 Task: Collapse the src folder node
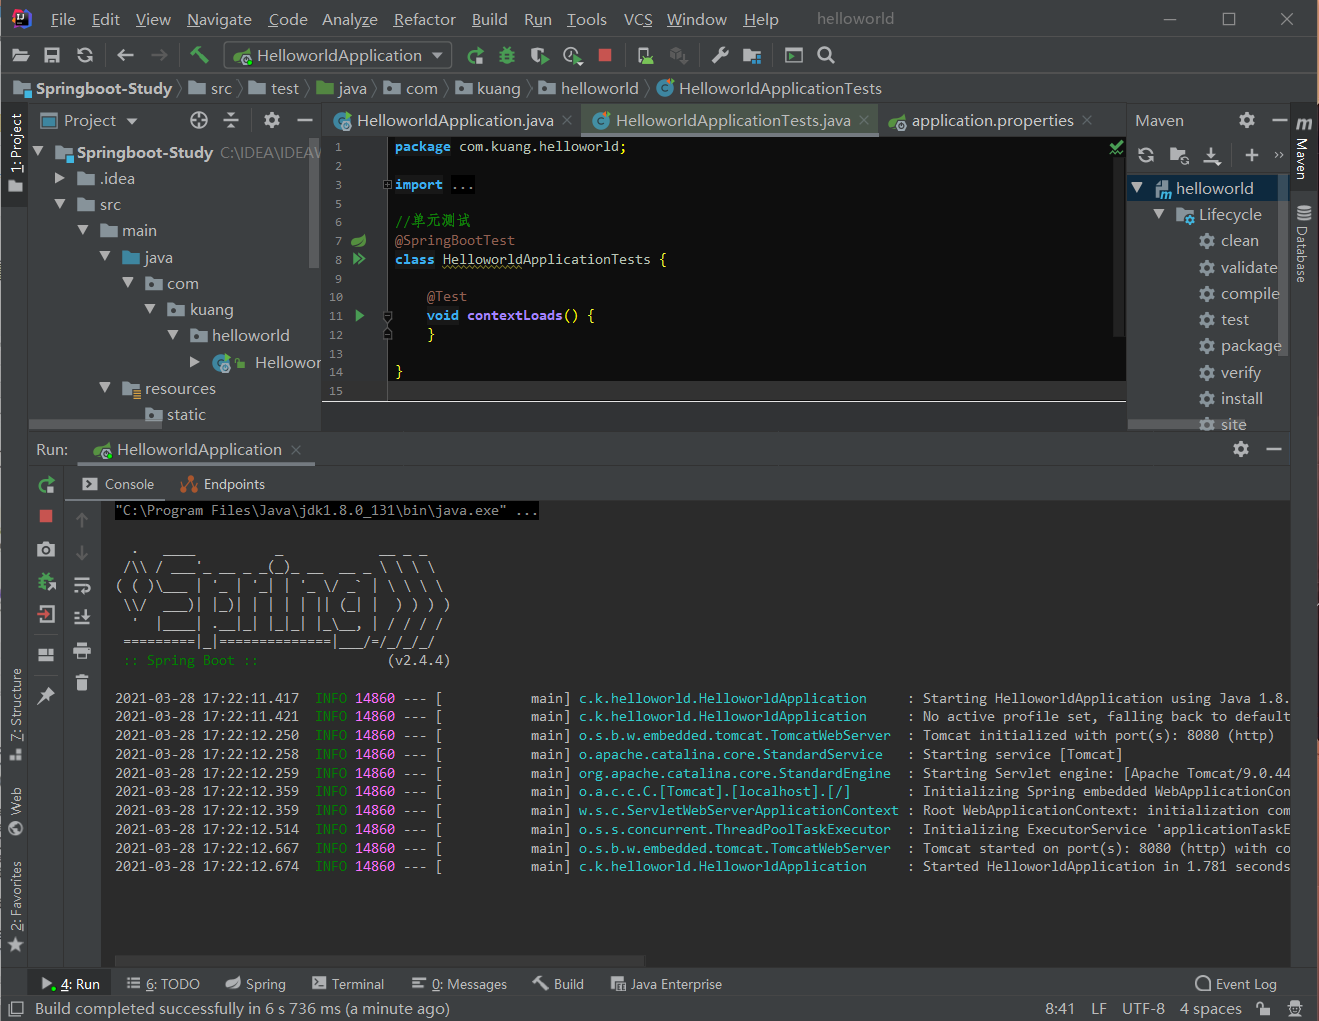click(x=60, y=204)
